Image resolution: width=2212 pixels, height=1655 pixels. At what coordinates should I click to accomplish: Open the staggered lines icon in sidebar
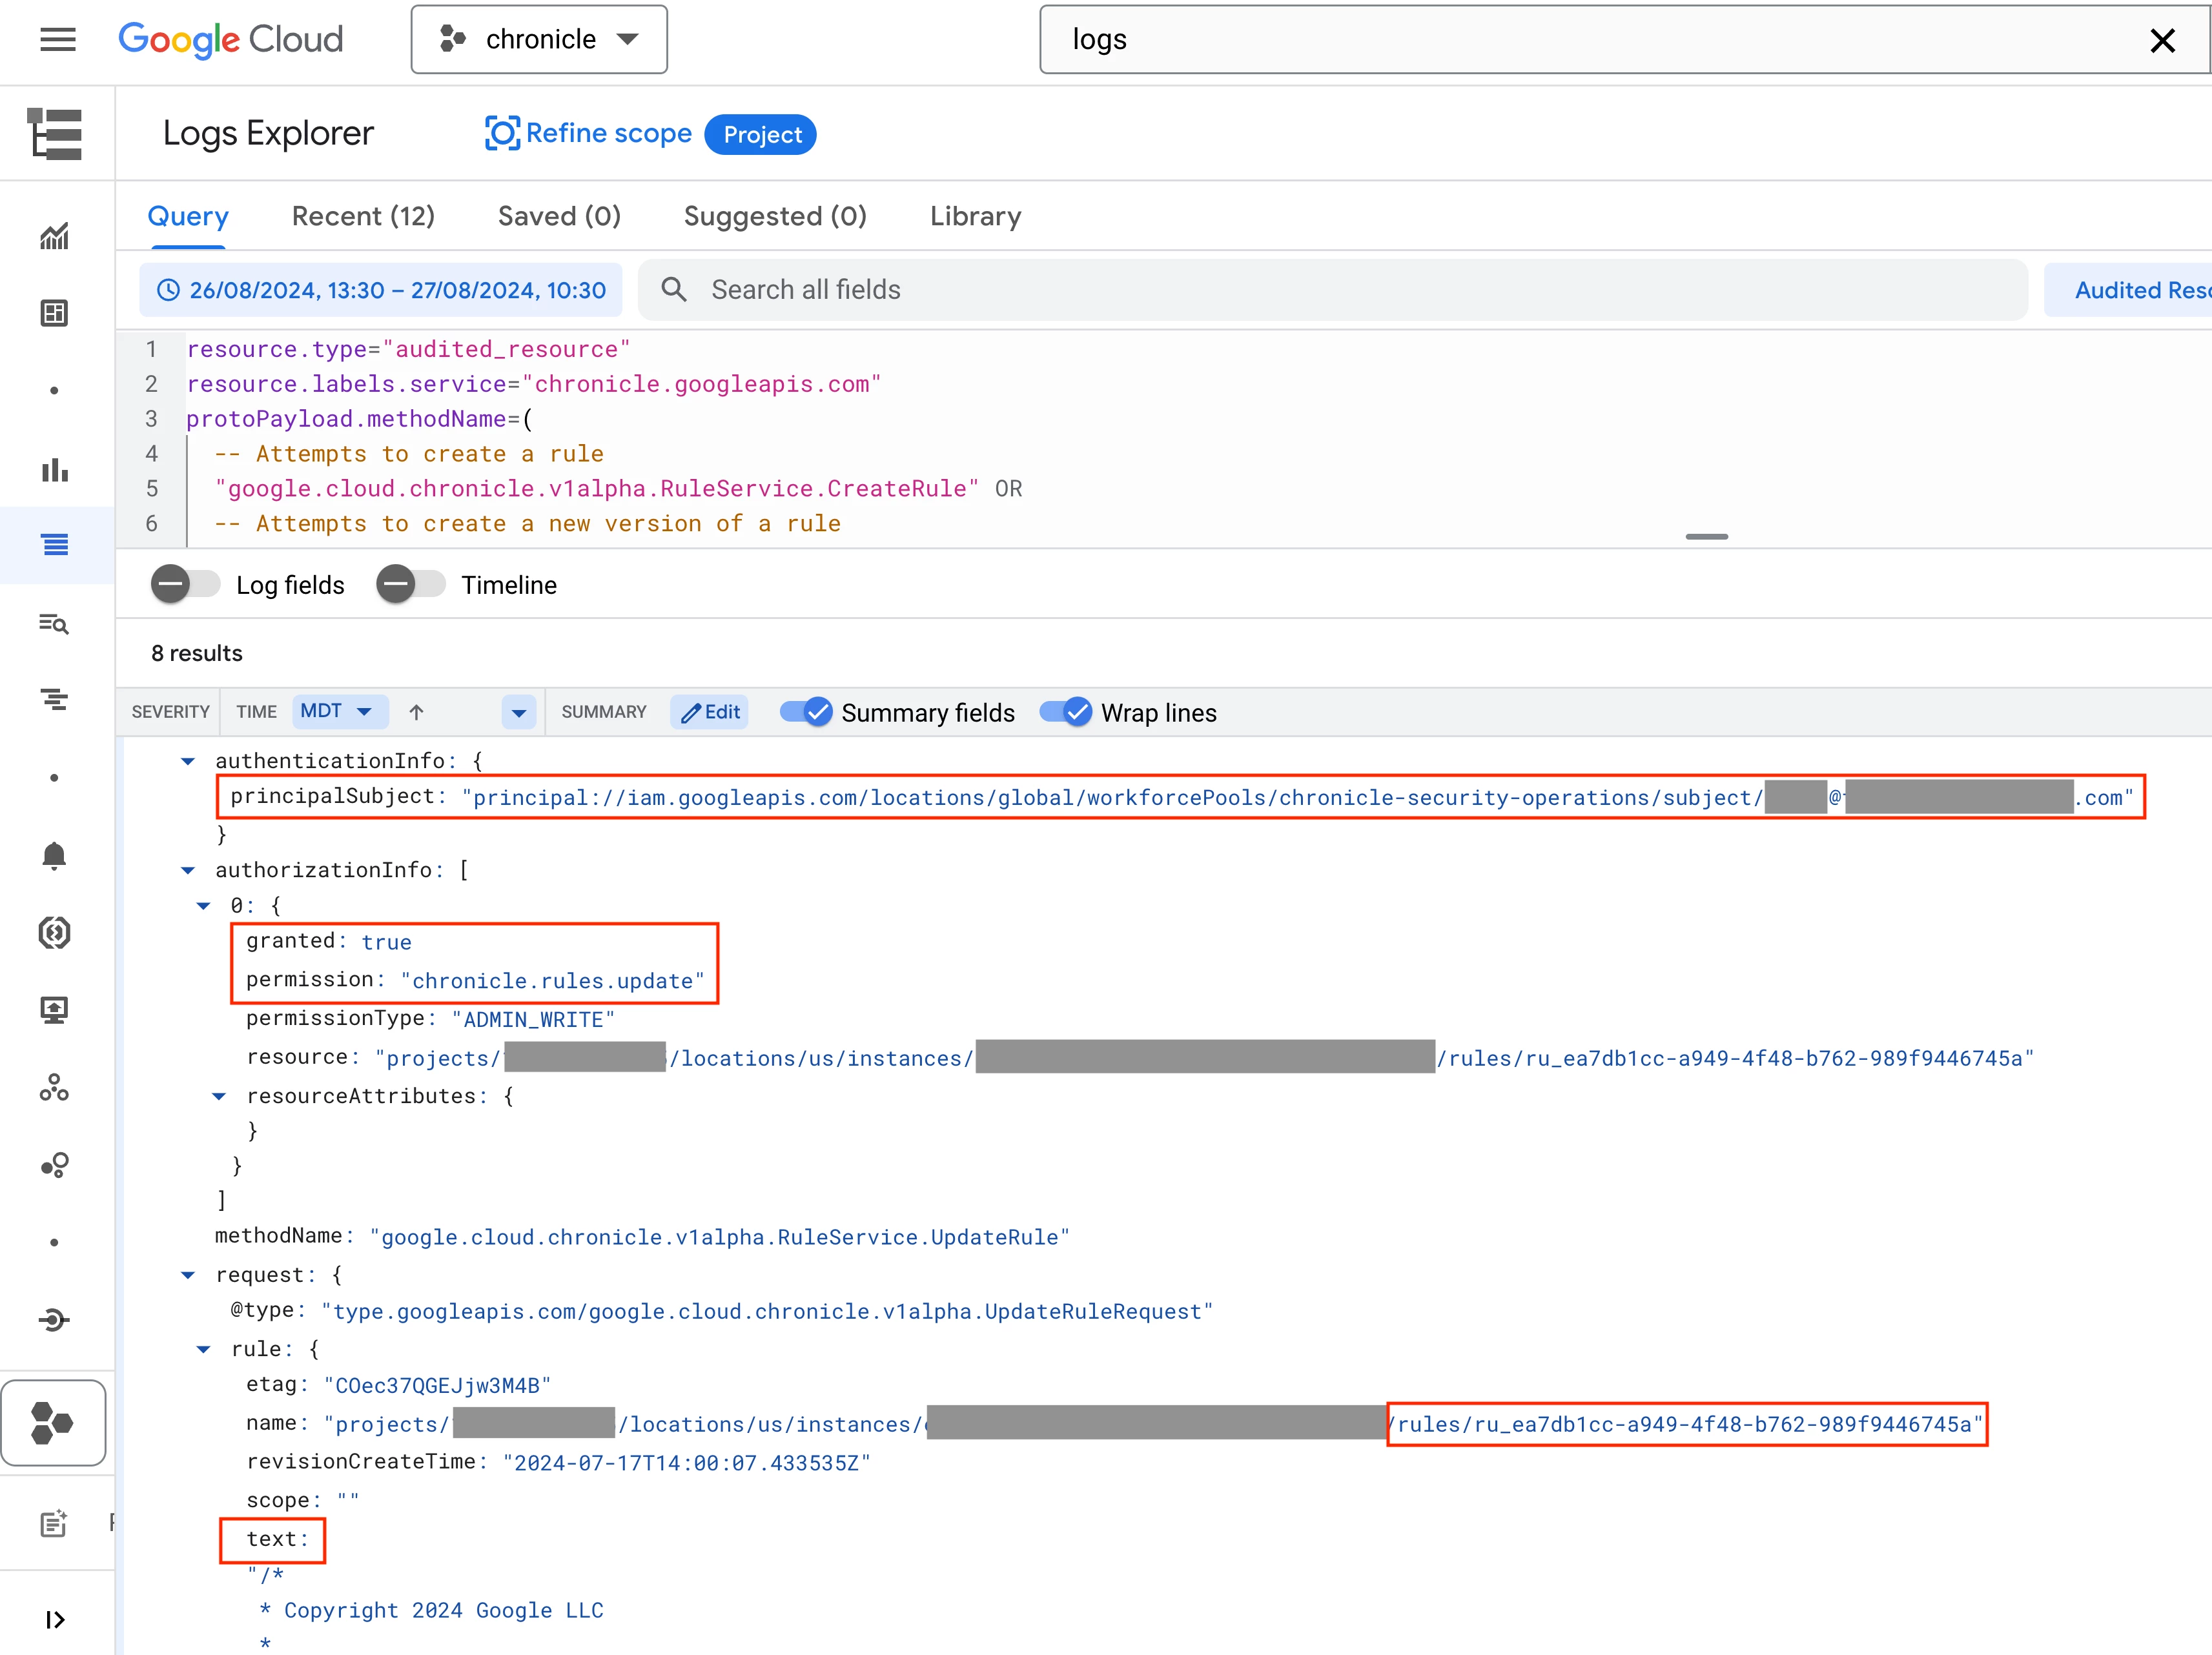tap(54, 699)
